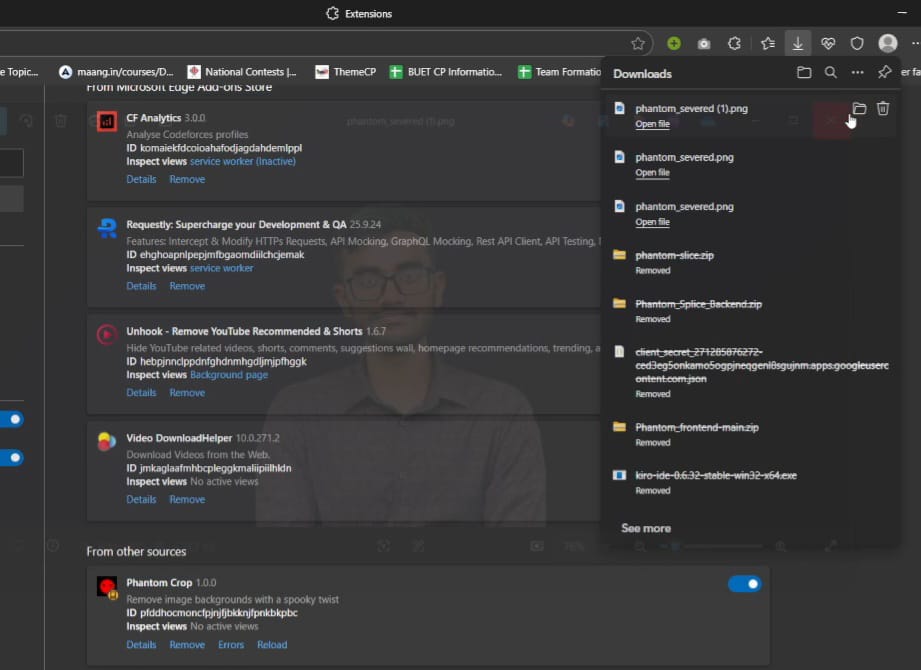Click the Unhook extension icon

pyautogui.click(x=107, y=335)
